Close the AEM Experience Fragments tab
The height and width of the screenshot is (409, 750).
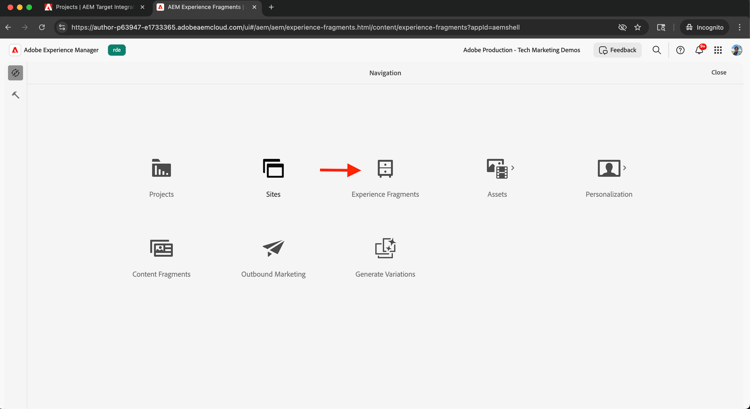[254, 7]
